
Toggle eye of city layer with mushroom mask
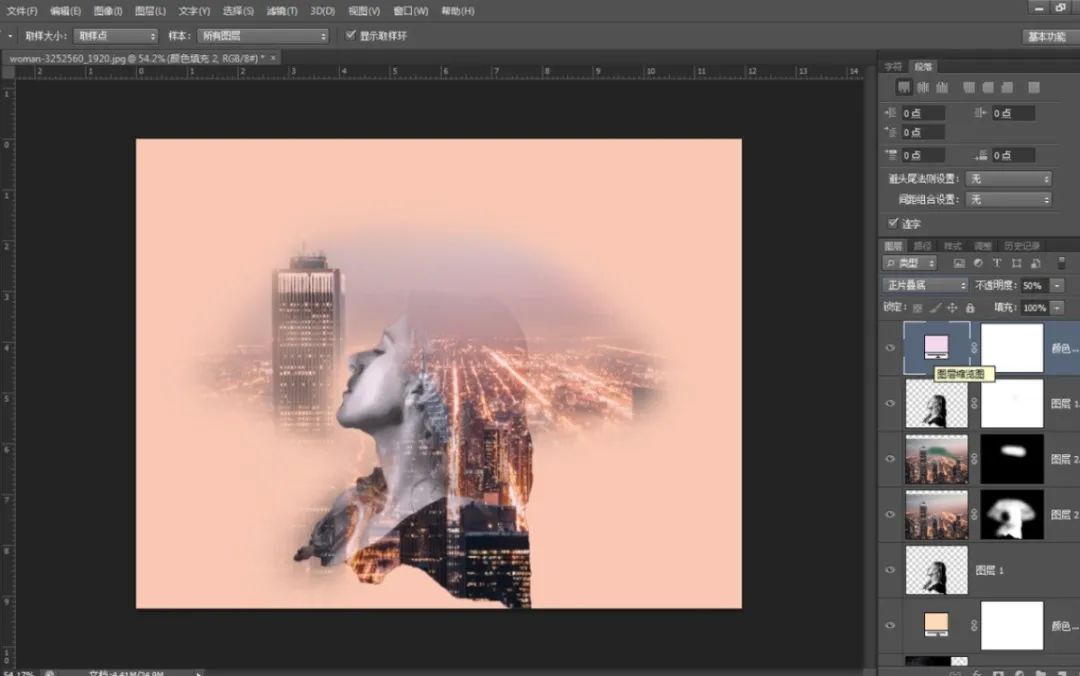coord(890,514)
